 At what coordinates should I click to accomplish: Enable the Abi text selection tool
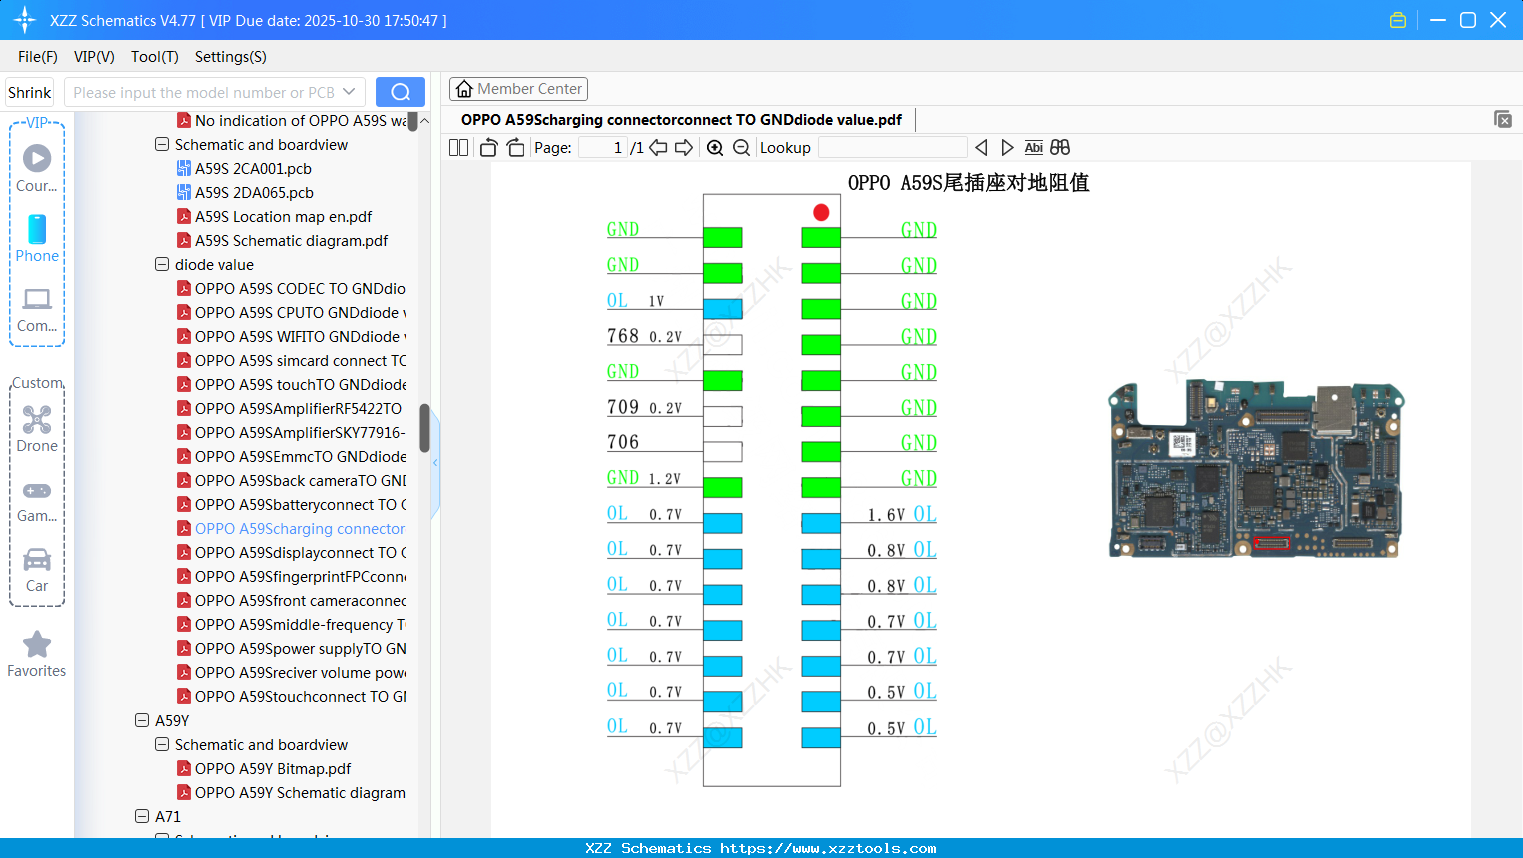point(1033,147)
